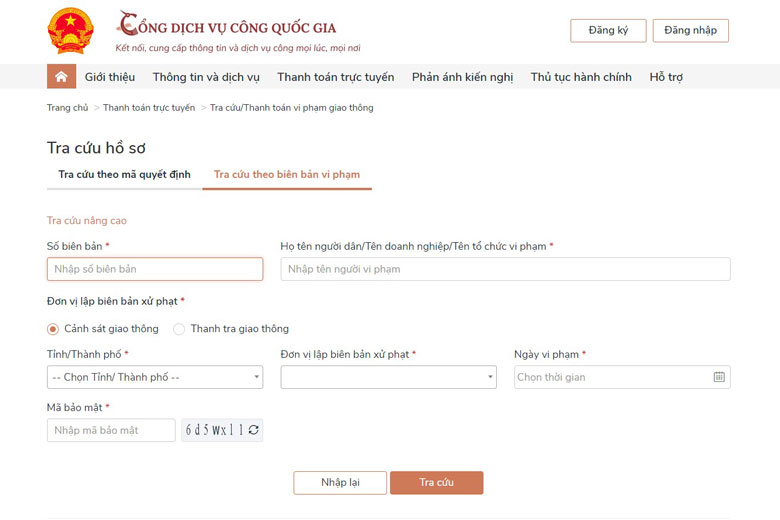Click the Trang chủ breadcrumb link
Image resolution: width=780 pixels, height=520 pixels.
coord(67,108)
